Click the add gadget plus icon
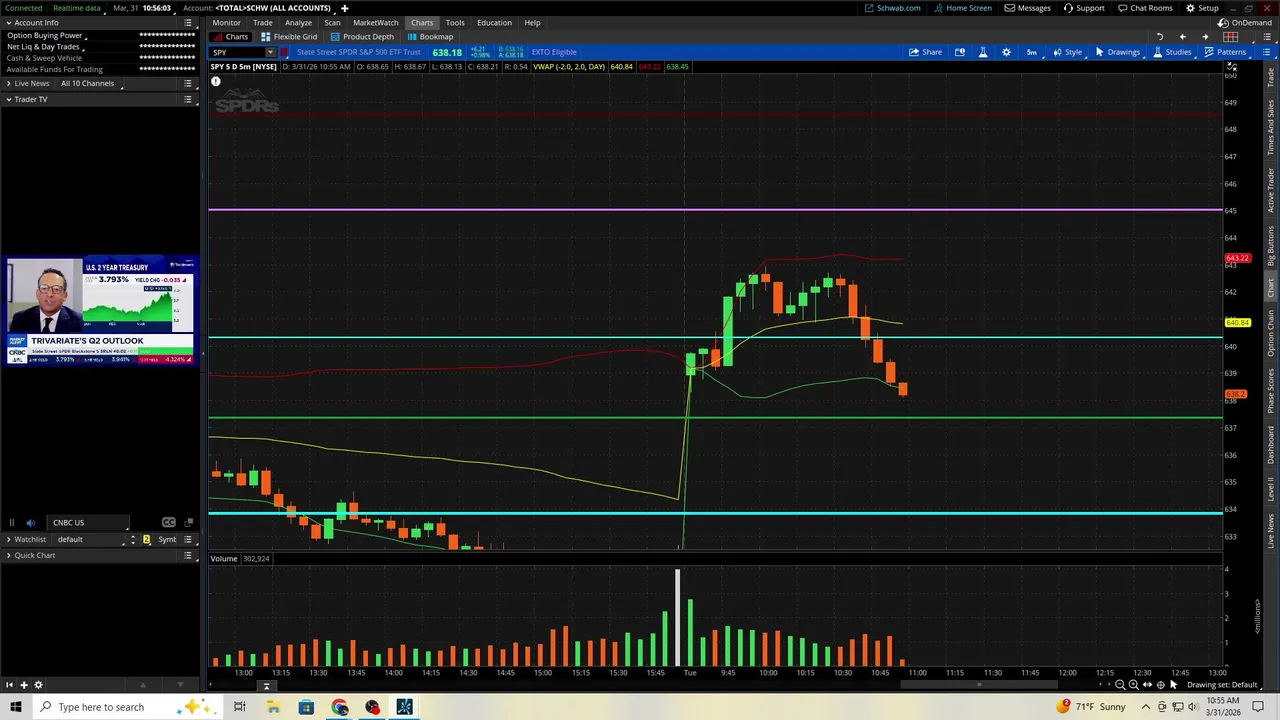Screen dimensions: 1280x720 click(x=23, y=685)
